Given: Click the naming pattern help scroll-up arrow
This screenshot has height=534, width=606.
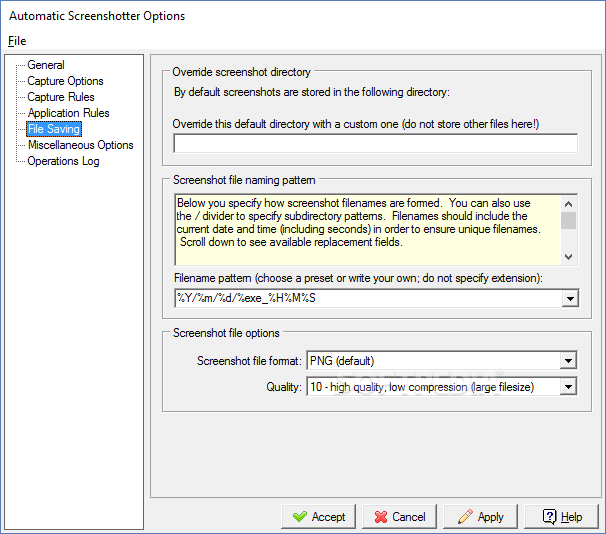Looking at the screenshot, I should tap(569, 204).
